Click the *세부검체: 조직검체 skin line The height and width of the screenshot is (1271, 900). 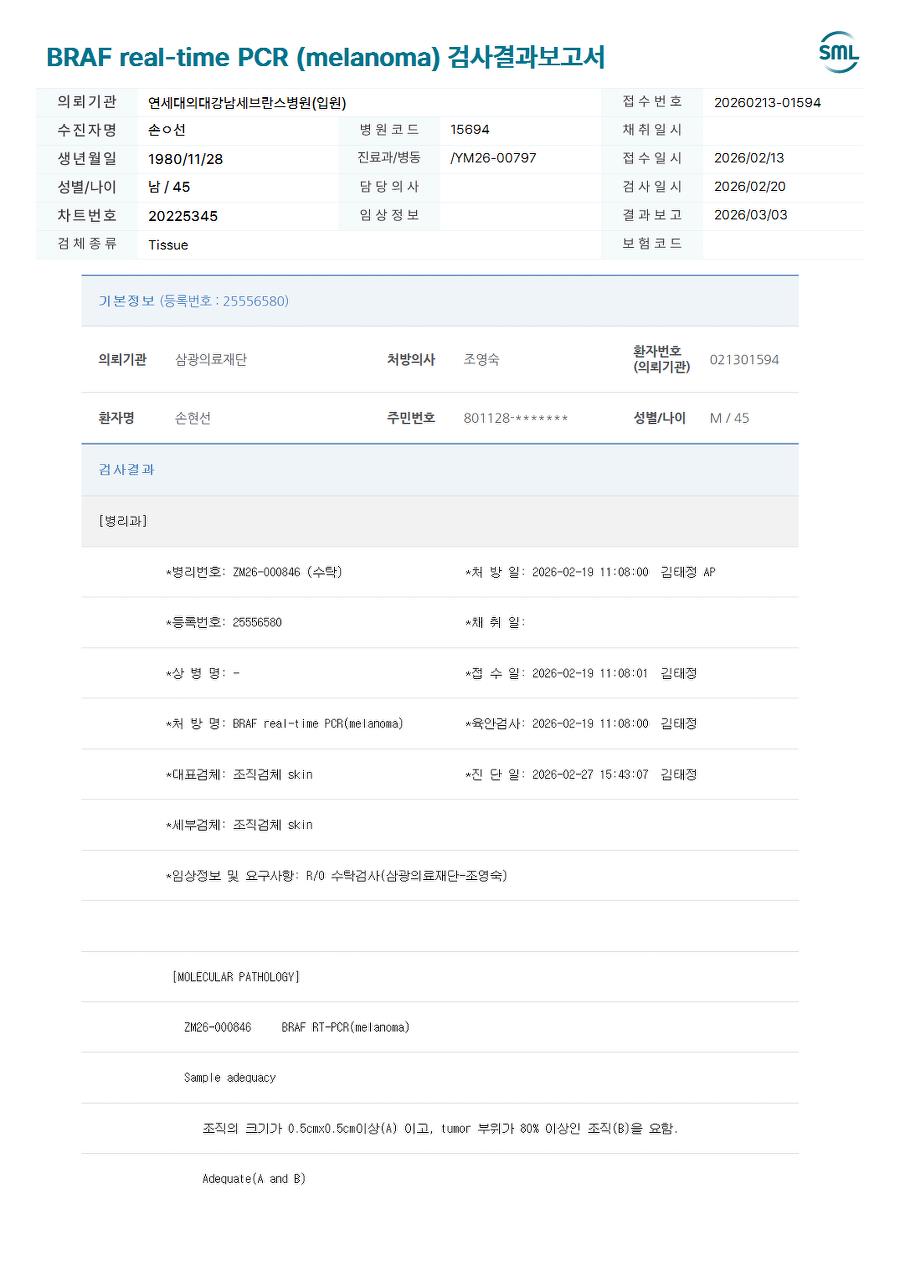[239, 825]
